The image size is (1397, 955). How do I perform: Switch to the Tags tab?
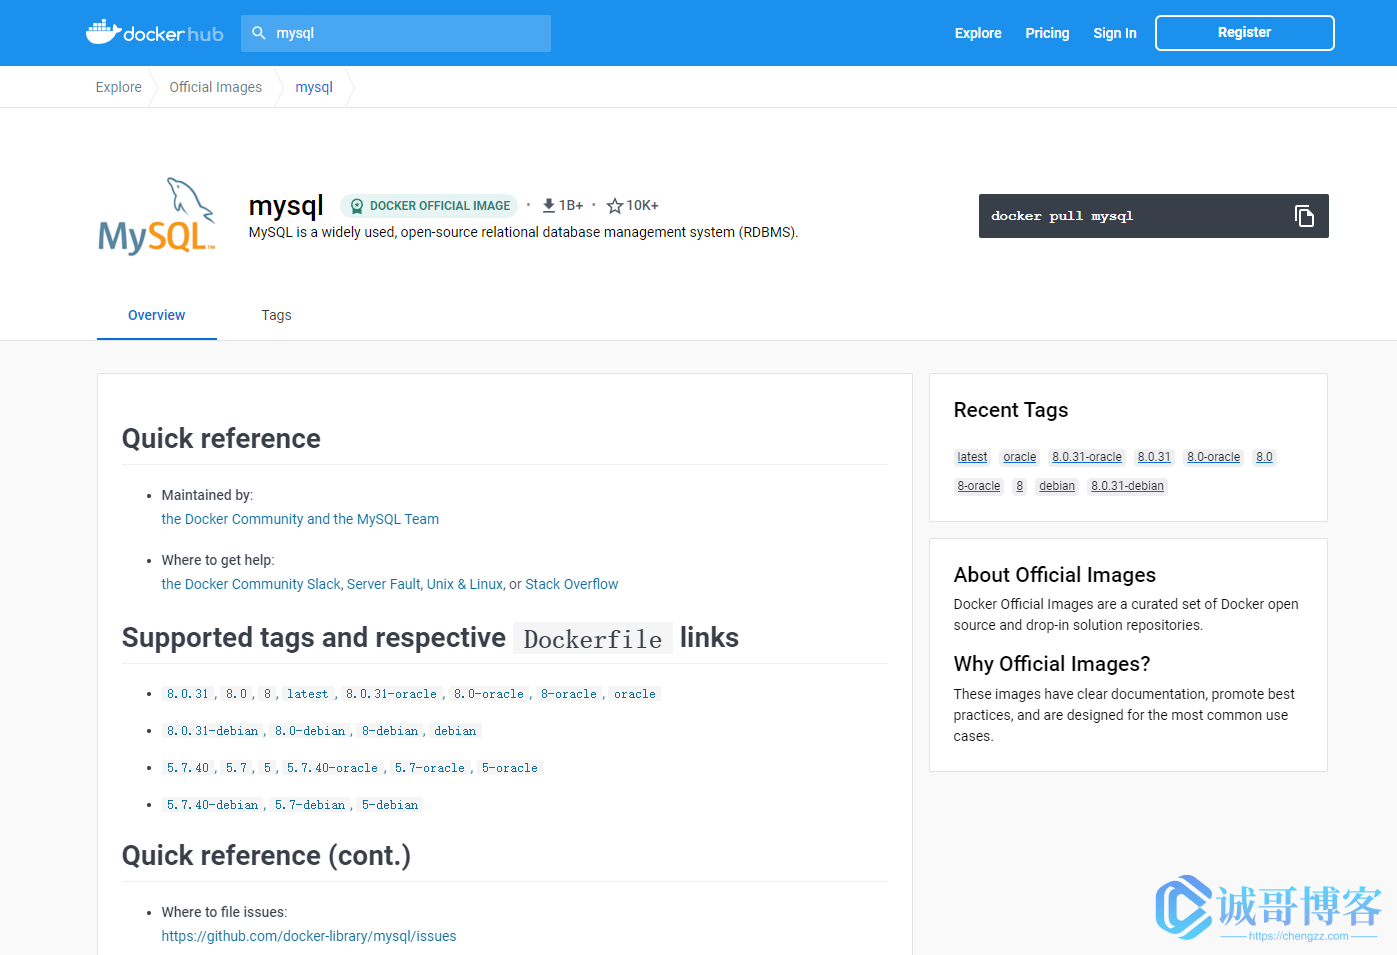(x=277, y=315)
